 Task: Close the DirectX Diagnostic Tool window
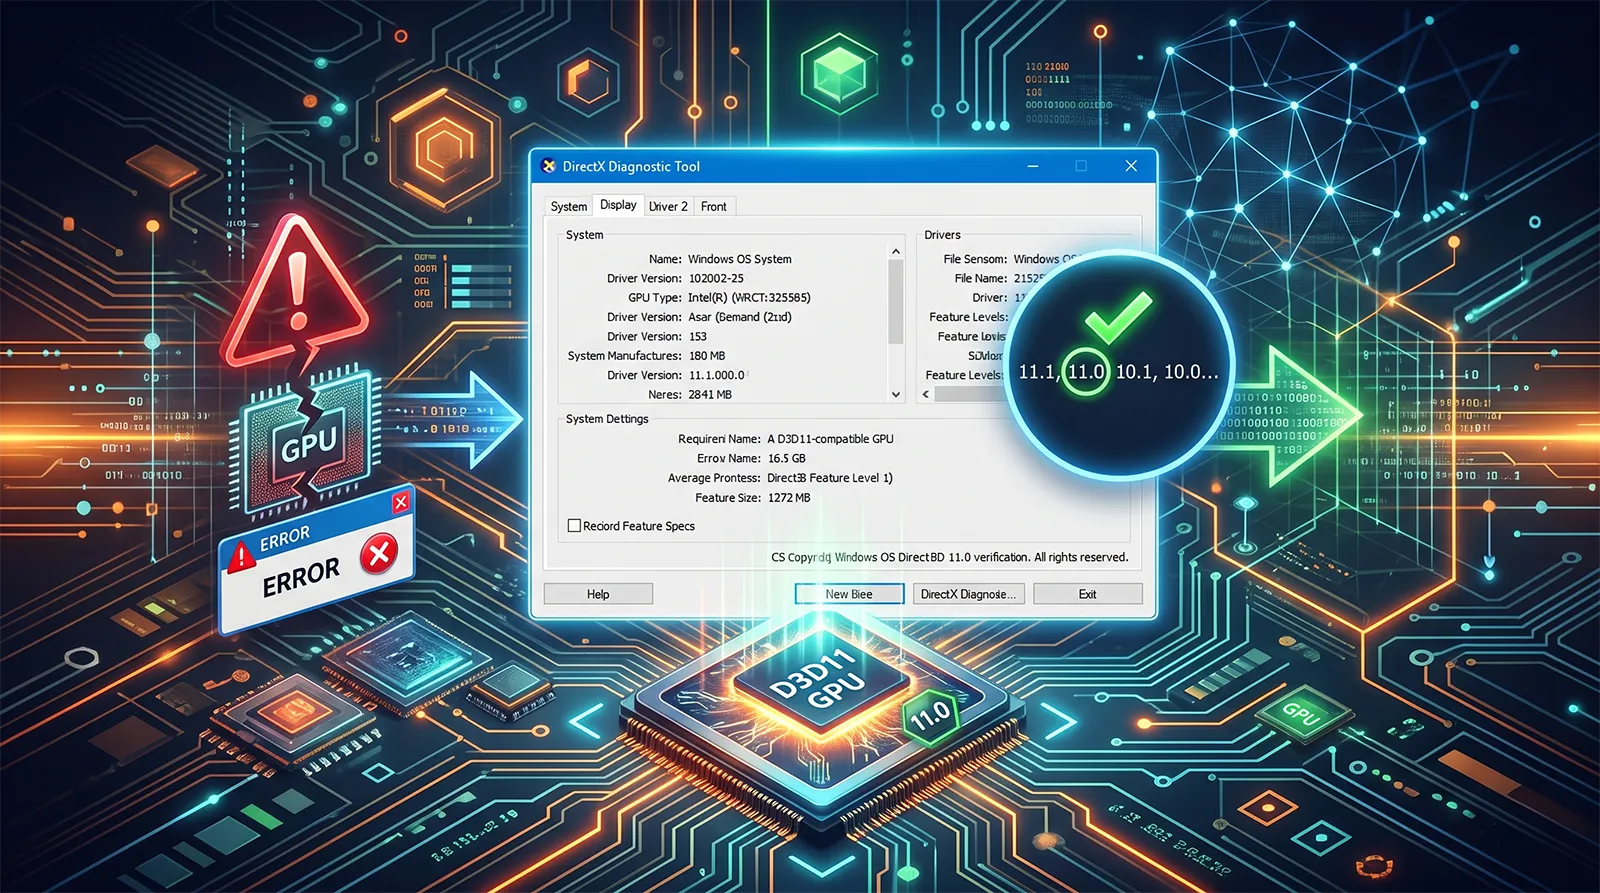pyautogui.click(x=1131, y=166)
